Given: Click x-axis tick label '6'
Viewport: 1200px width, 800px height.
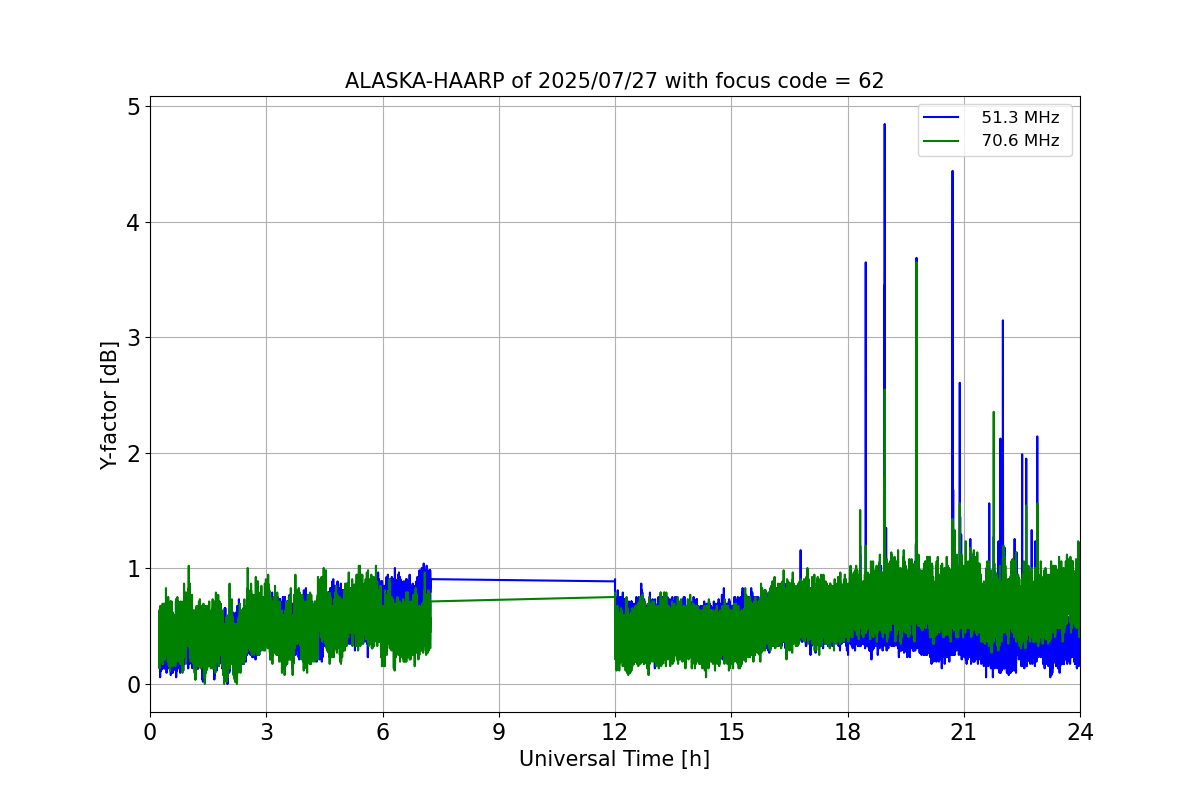Looking at the screenshot, I should (x=382, y=732).
